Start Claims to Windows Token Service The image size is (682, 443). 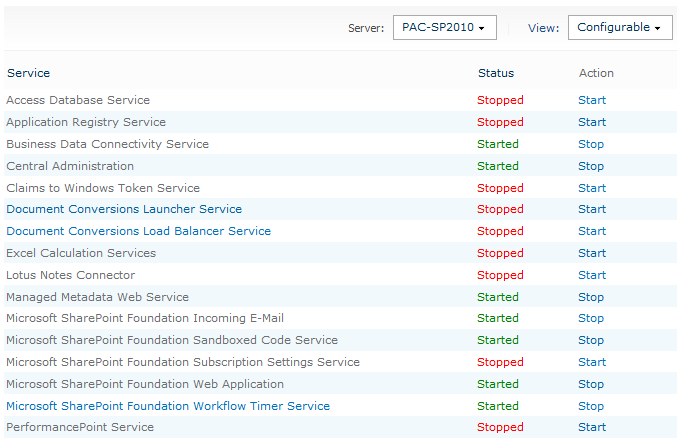(592, 188)
